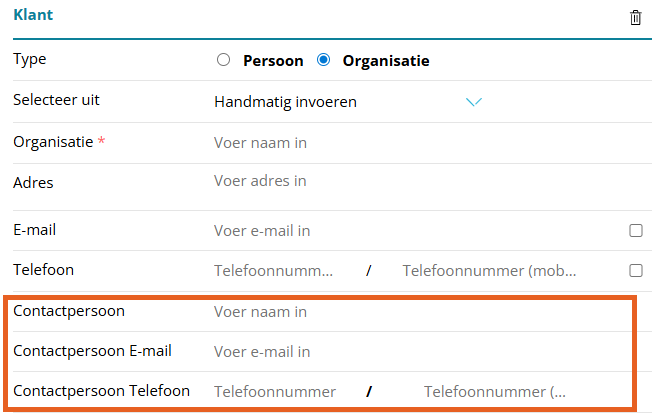Click the customer mobile Telefoonnummer field
Image resolution: width=660 pixels, height=417 pixels.
click(490, 271)
